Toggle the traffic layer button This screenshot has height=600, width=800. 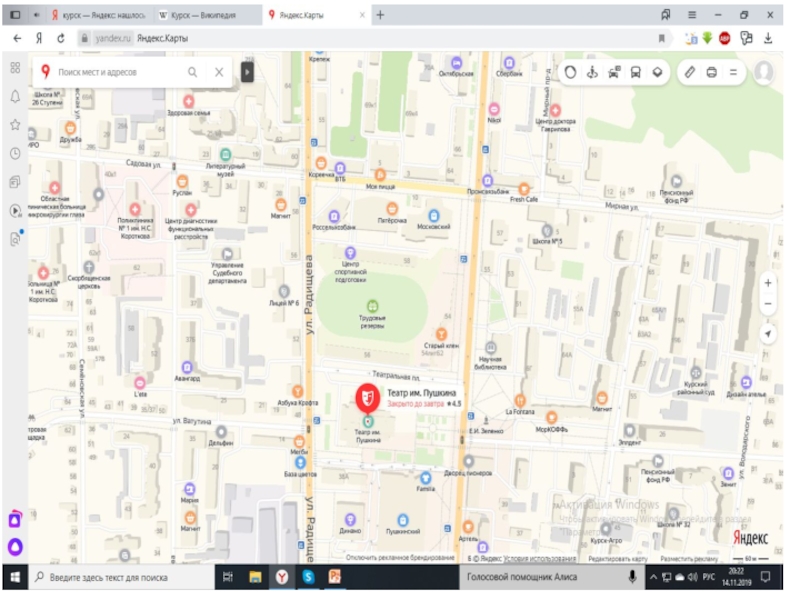coord(570,72)
